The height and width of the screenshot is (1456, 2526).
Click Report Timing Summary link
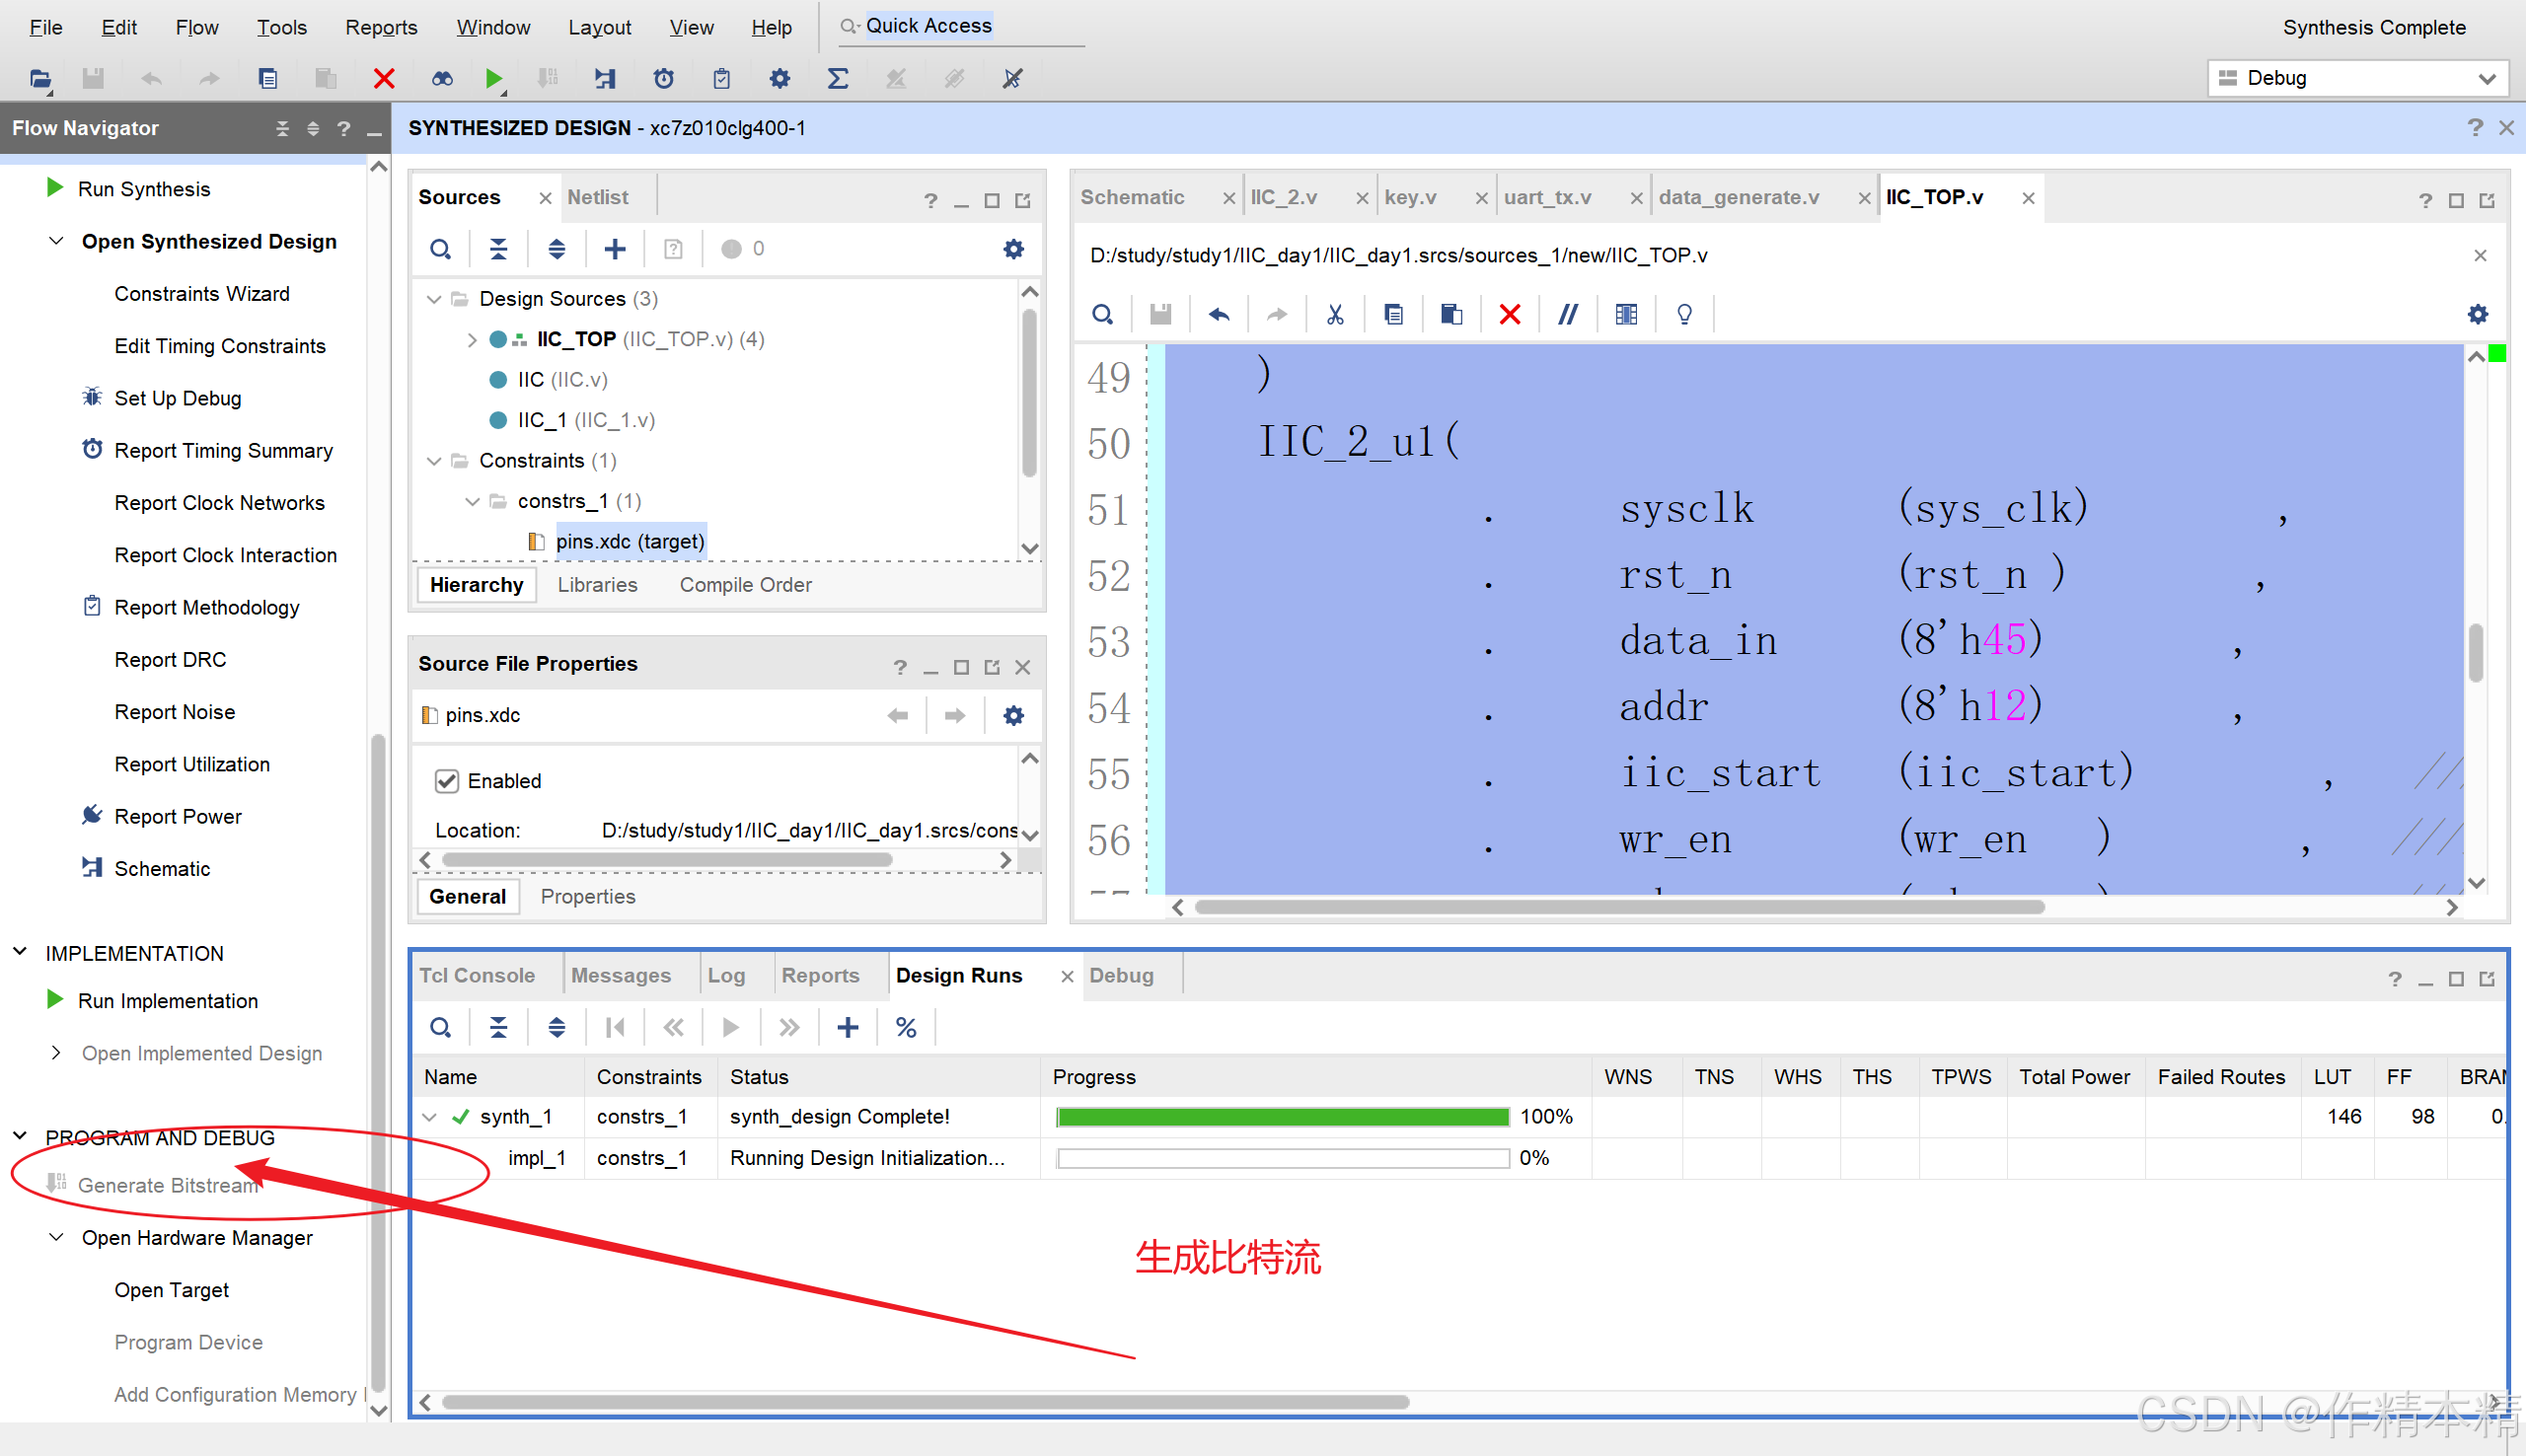[x=223, y=451]
